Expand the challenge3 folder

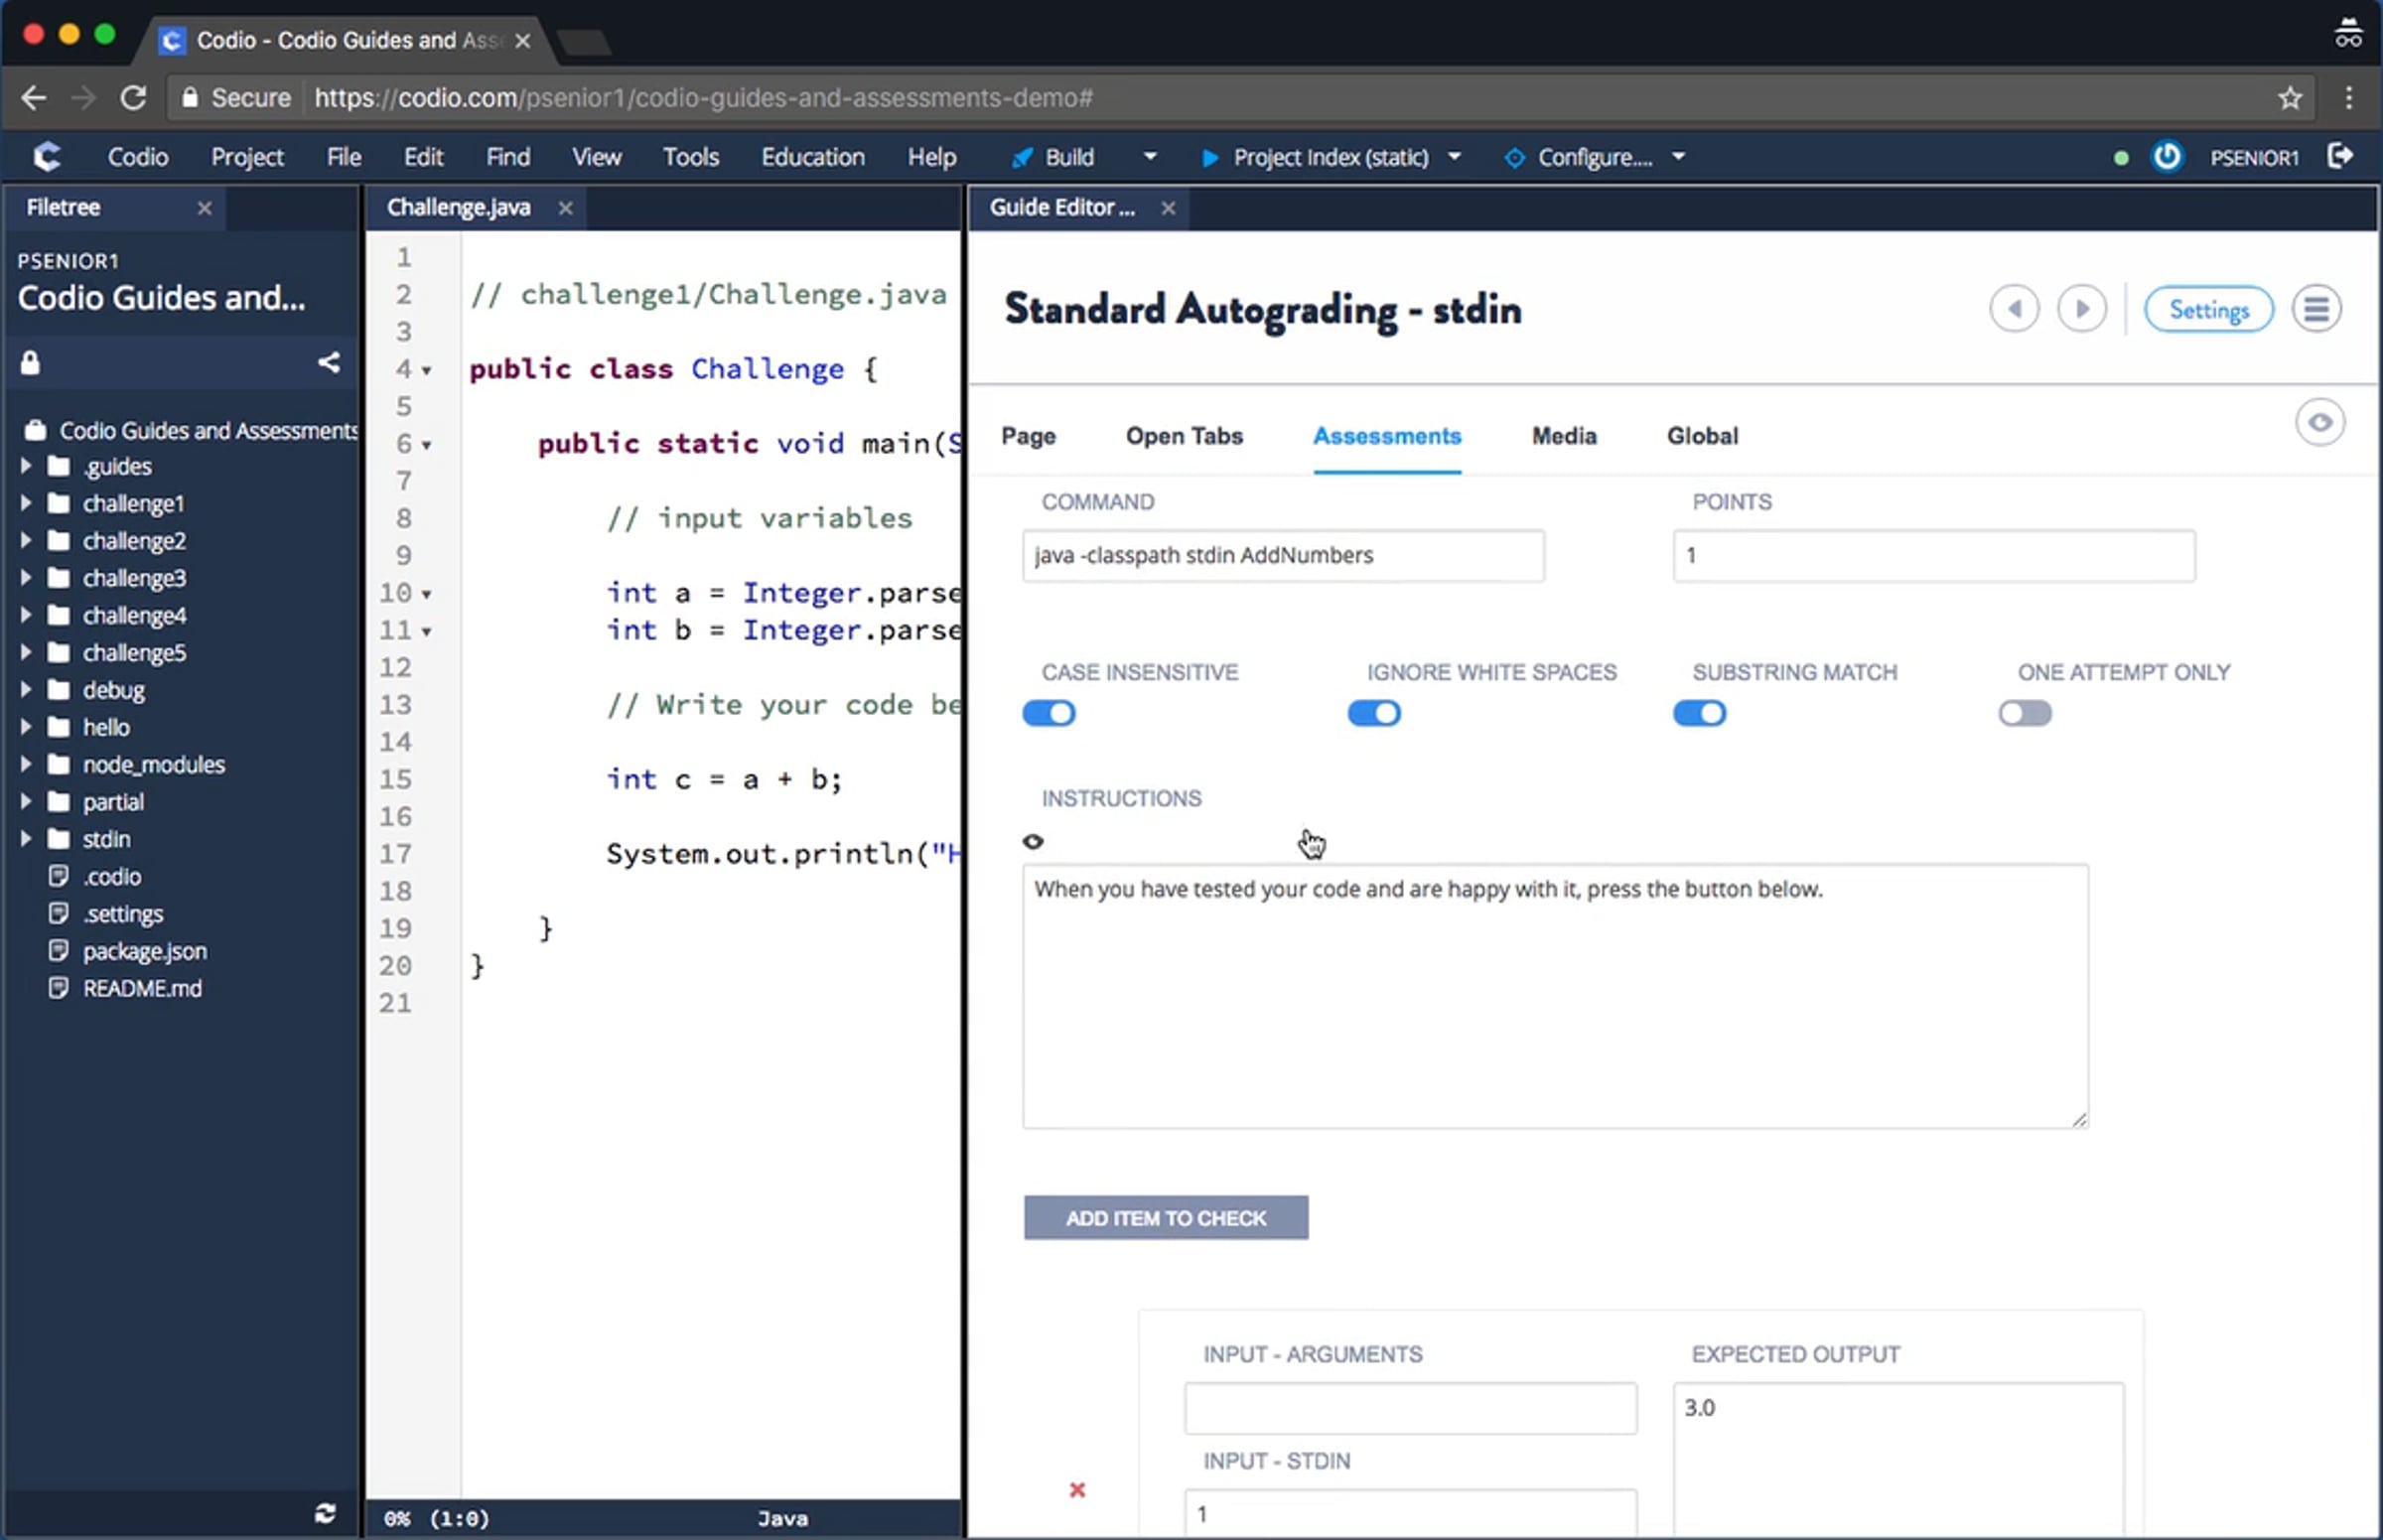[x=26, y=578]
